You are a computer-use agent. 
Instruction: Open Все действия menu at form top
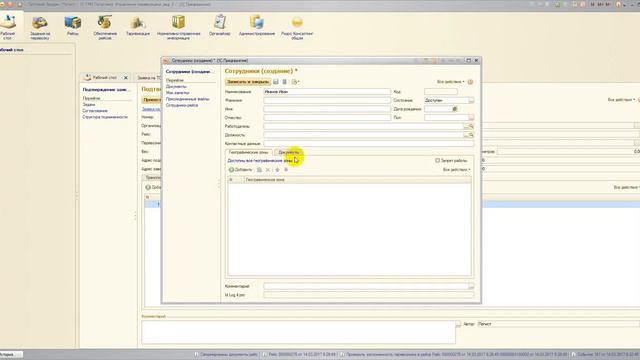click(450, 82)
